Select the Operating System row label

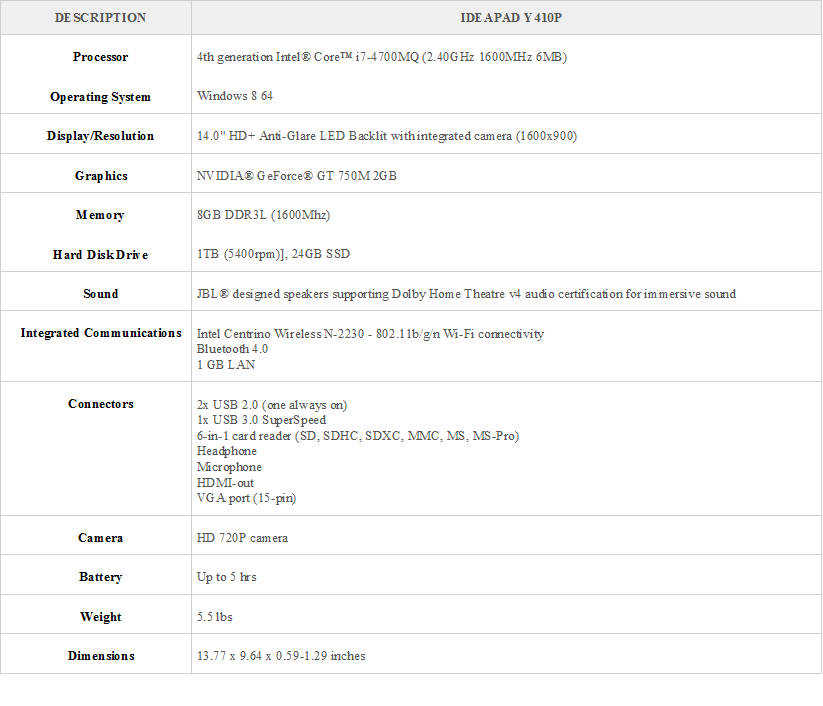[100, 97]
